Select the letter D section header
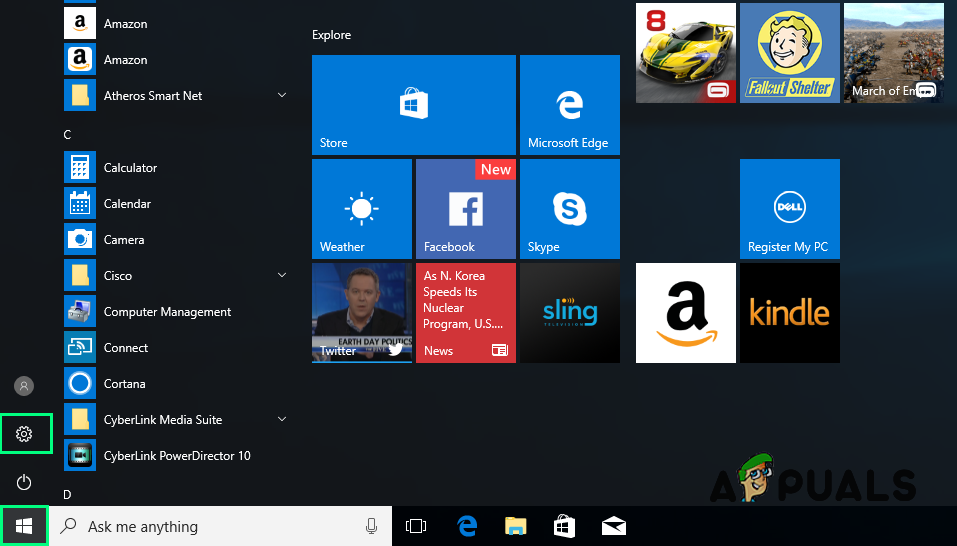This screenshot has width=957, height=546. tap(68, 494)
